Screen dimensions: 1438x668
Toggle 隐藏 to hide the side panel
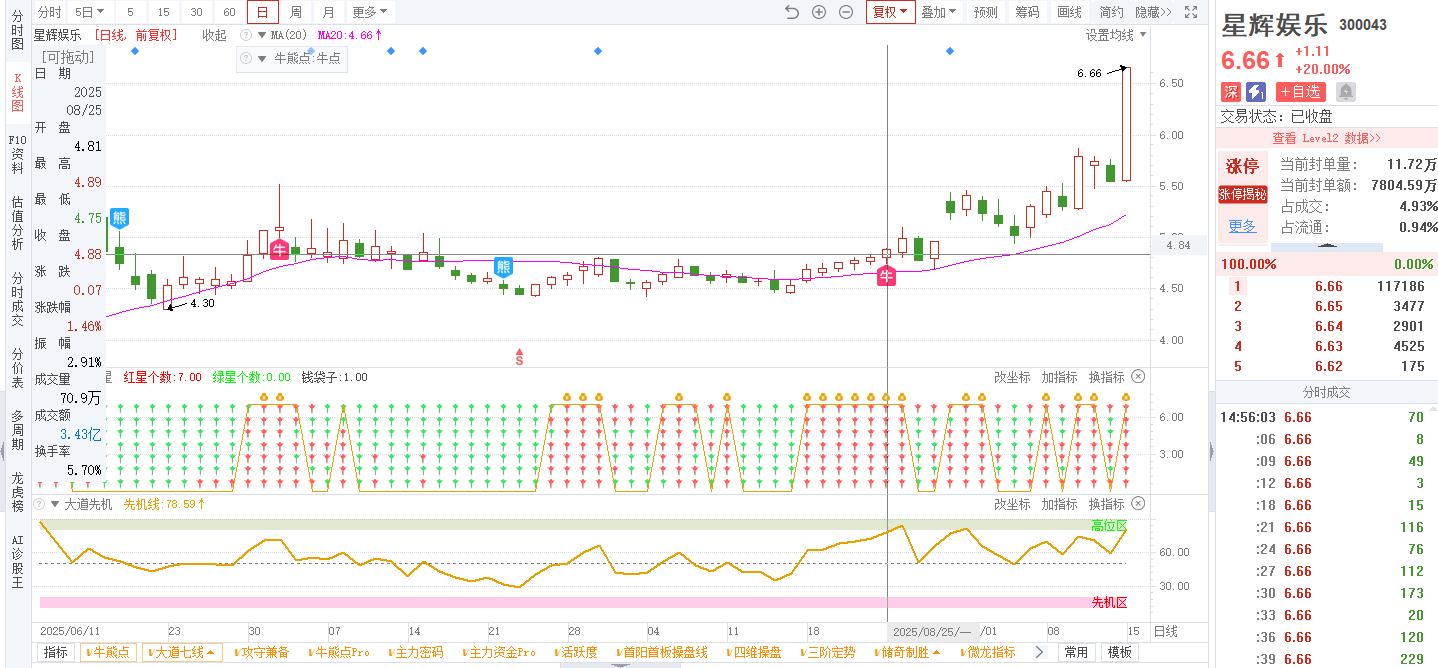[x=1153, y=12]
